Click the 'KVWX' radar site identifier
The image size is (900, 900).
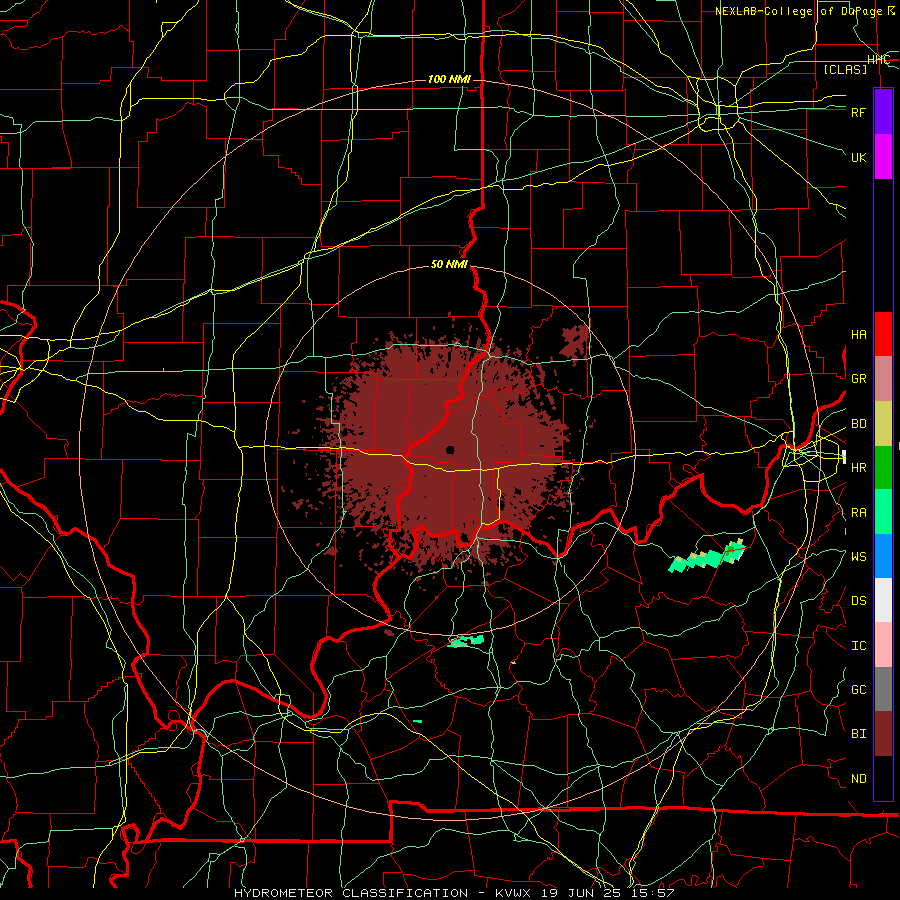click(511, 893)
